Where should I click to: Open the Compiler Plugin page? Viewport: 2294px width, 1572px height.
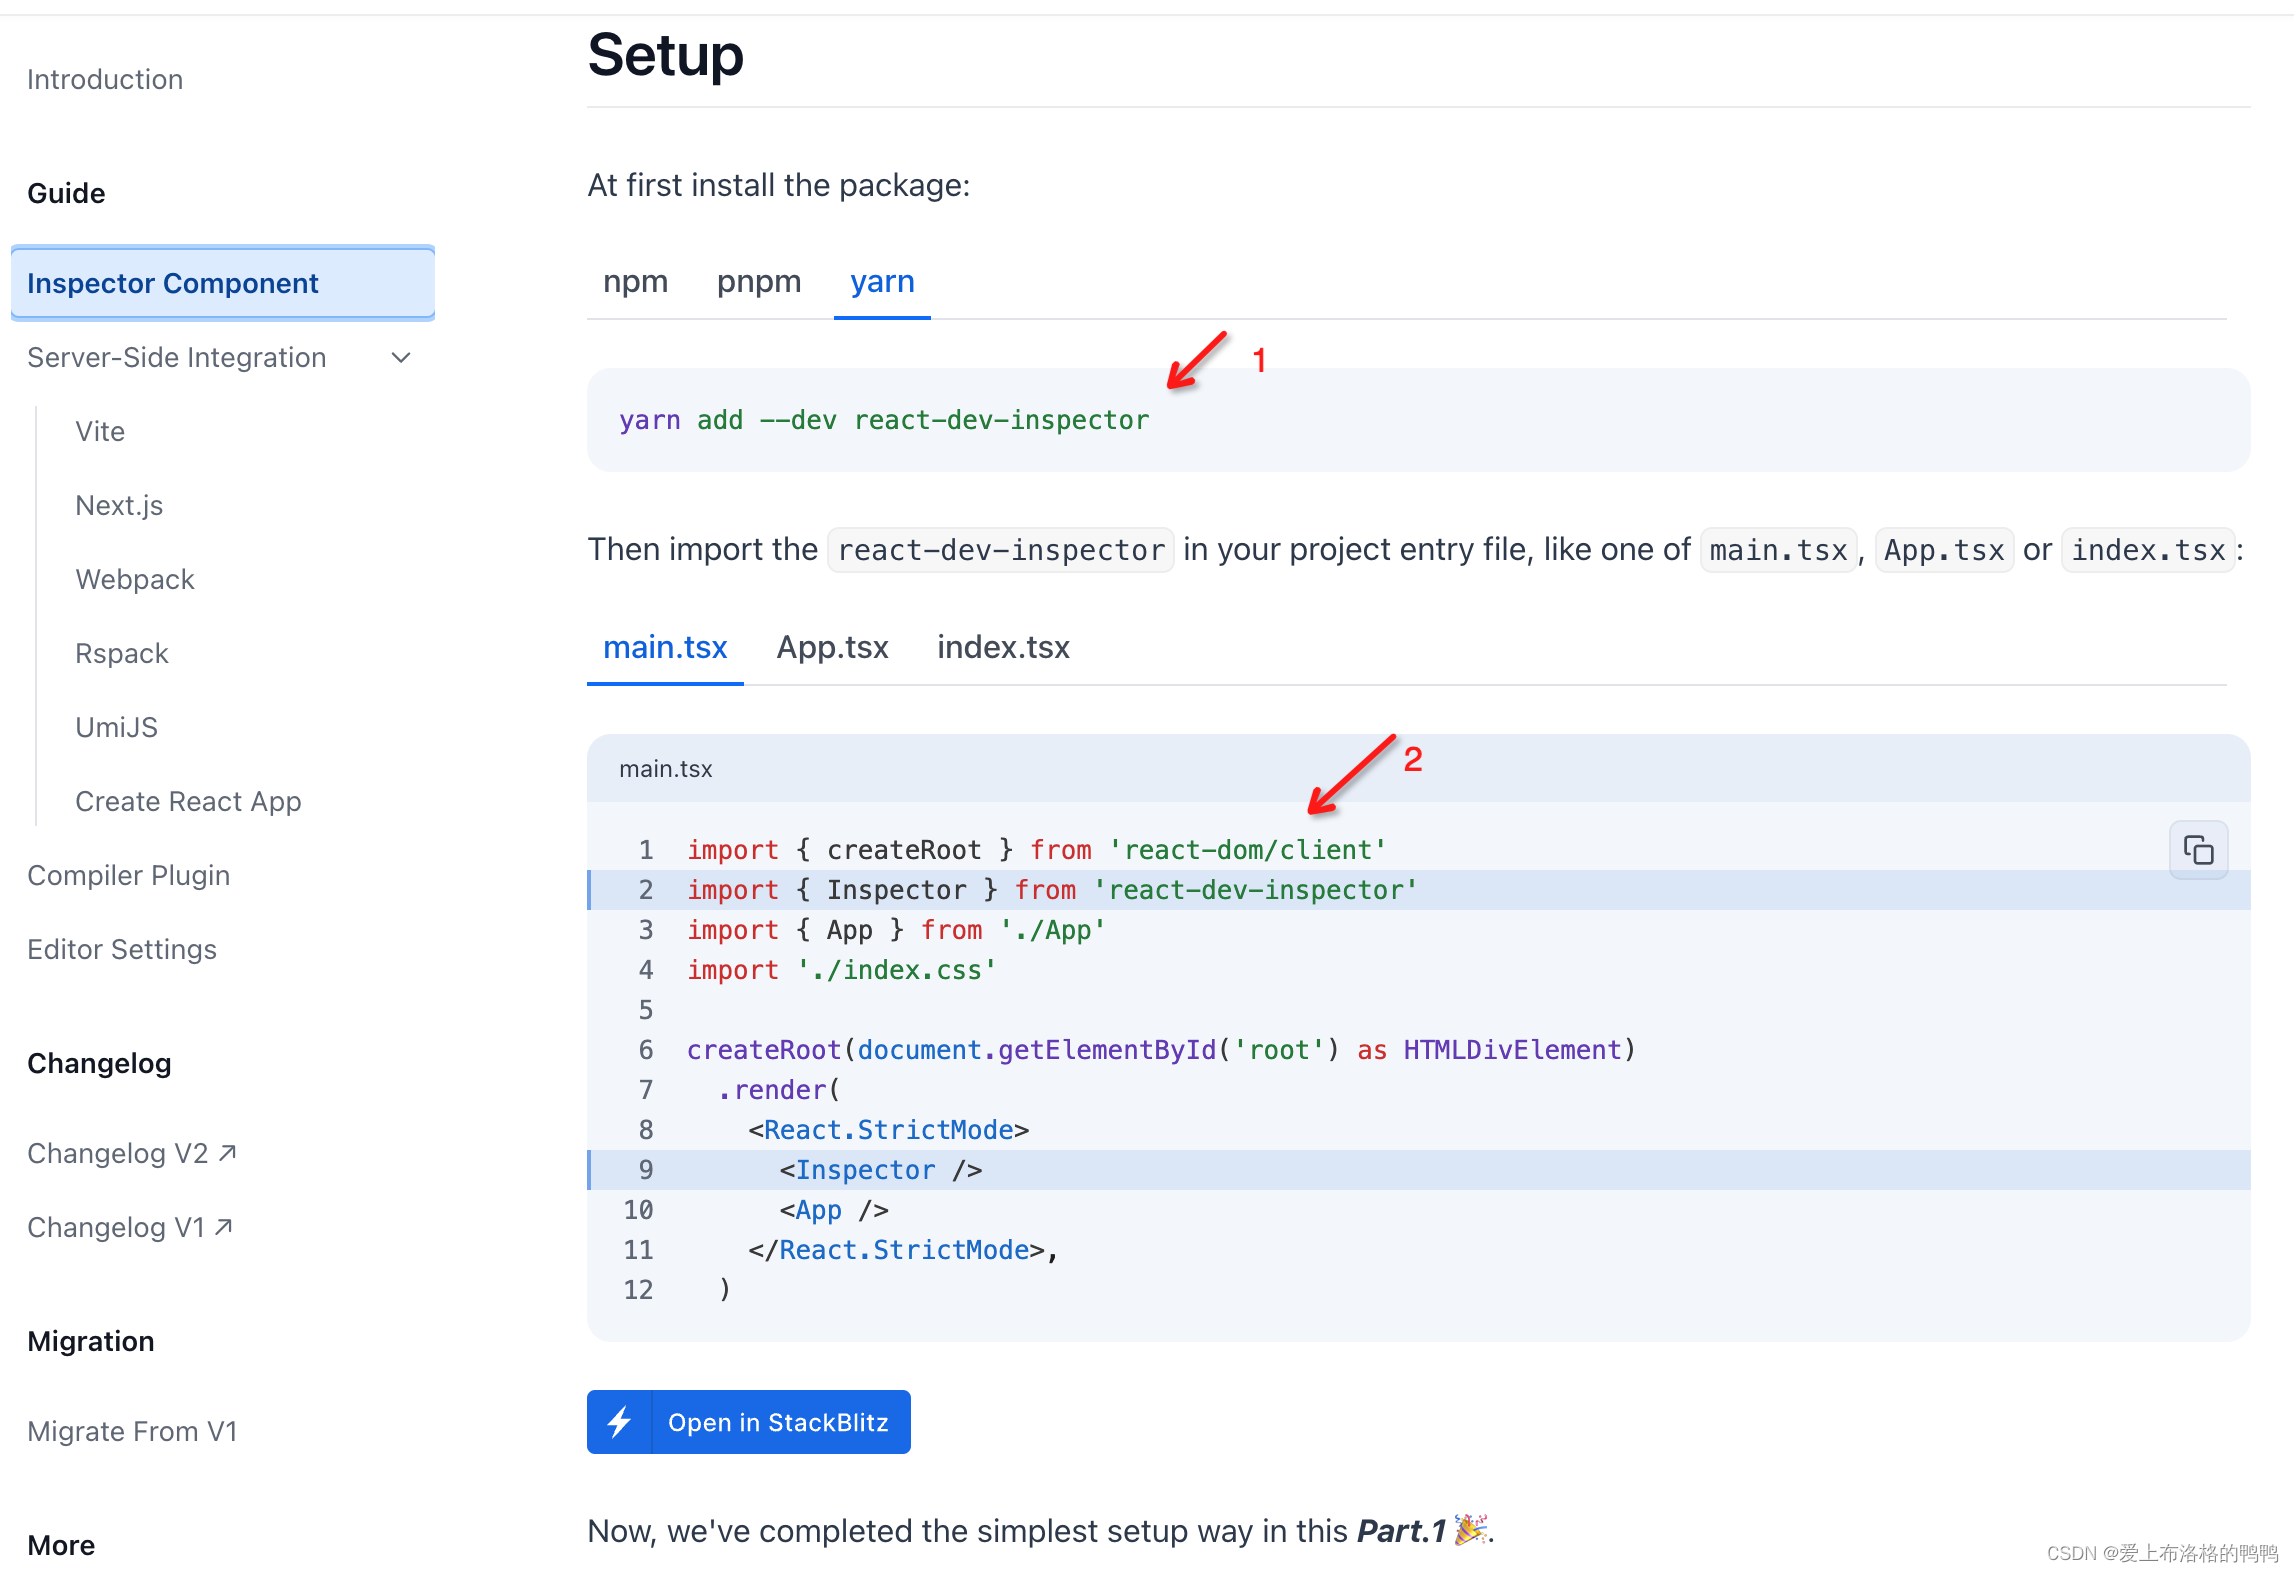click(x=128, y=876)
